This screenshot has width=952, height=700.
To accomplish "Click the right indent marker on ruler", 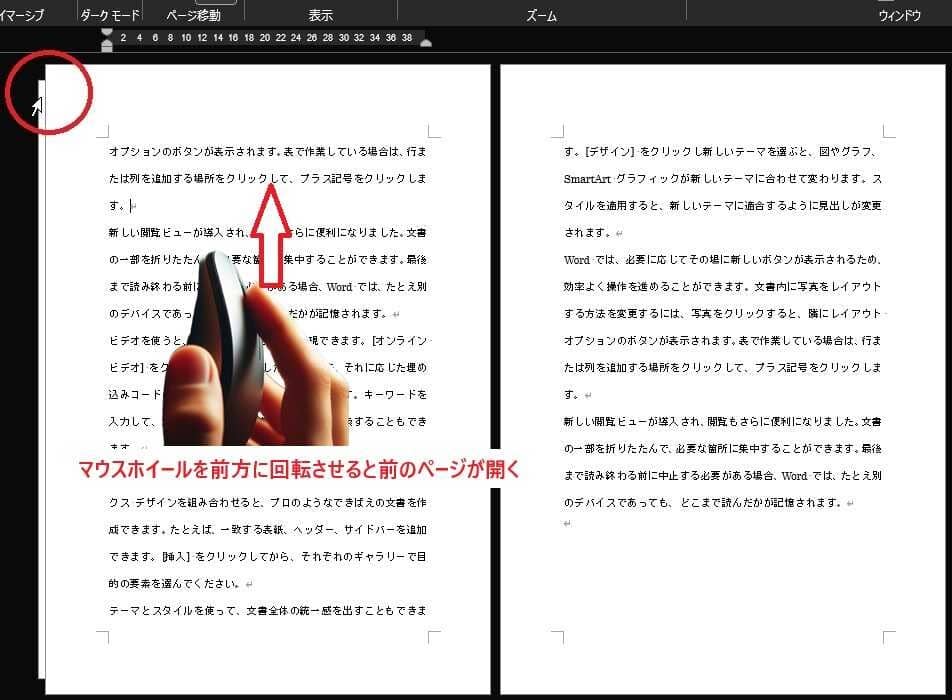I will (426, 42).
